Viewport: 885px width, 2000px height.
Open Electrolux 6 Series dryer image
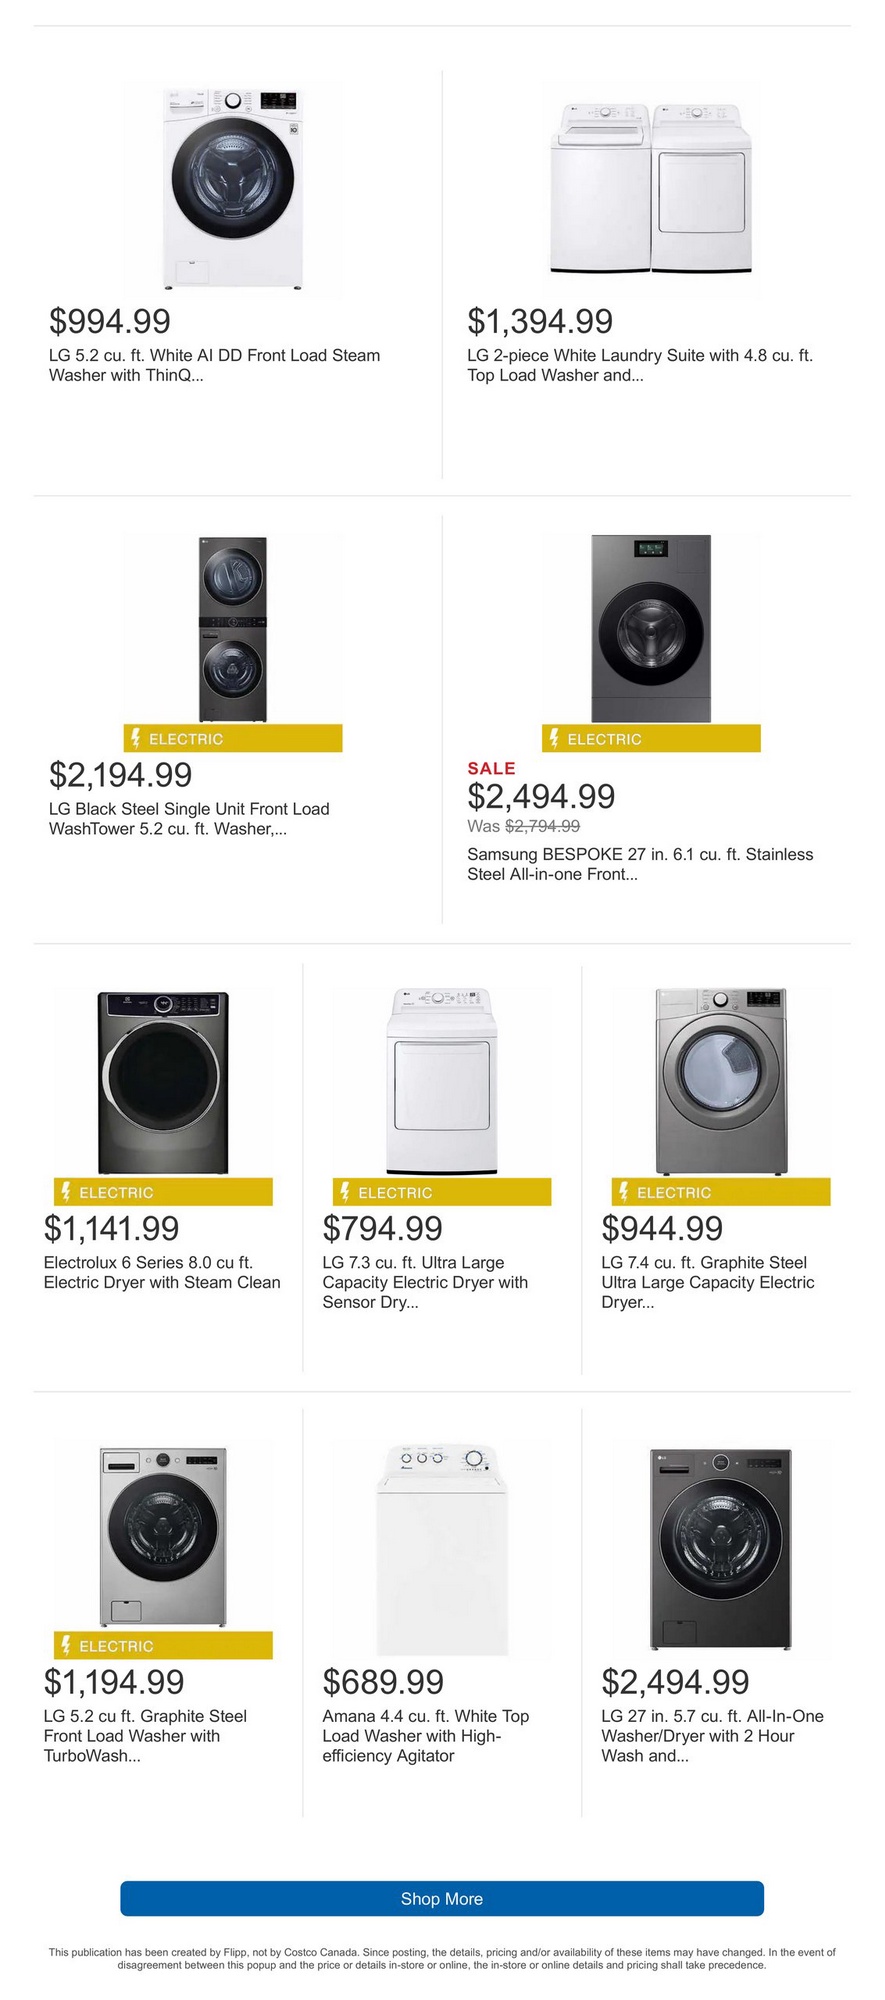(163, 1082)
